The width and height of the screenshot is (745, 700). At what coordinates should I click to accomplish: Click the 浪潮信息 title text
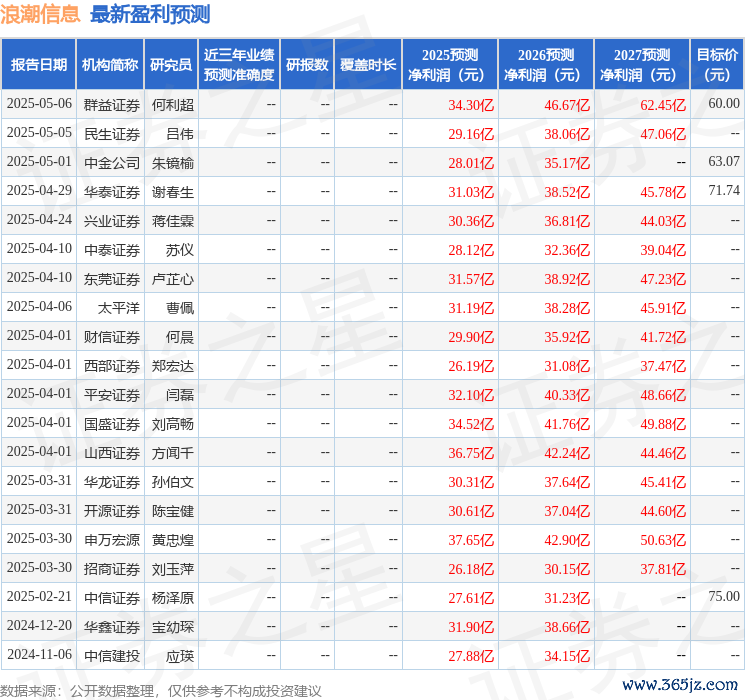pyautogui.click(x=40, y=14)
